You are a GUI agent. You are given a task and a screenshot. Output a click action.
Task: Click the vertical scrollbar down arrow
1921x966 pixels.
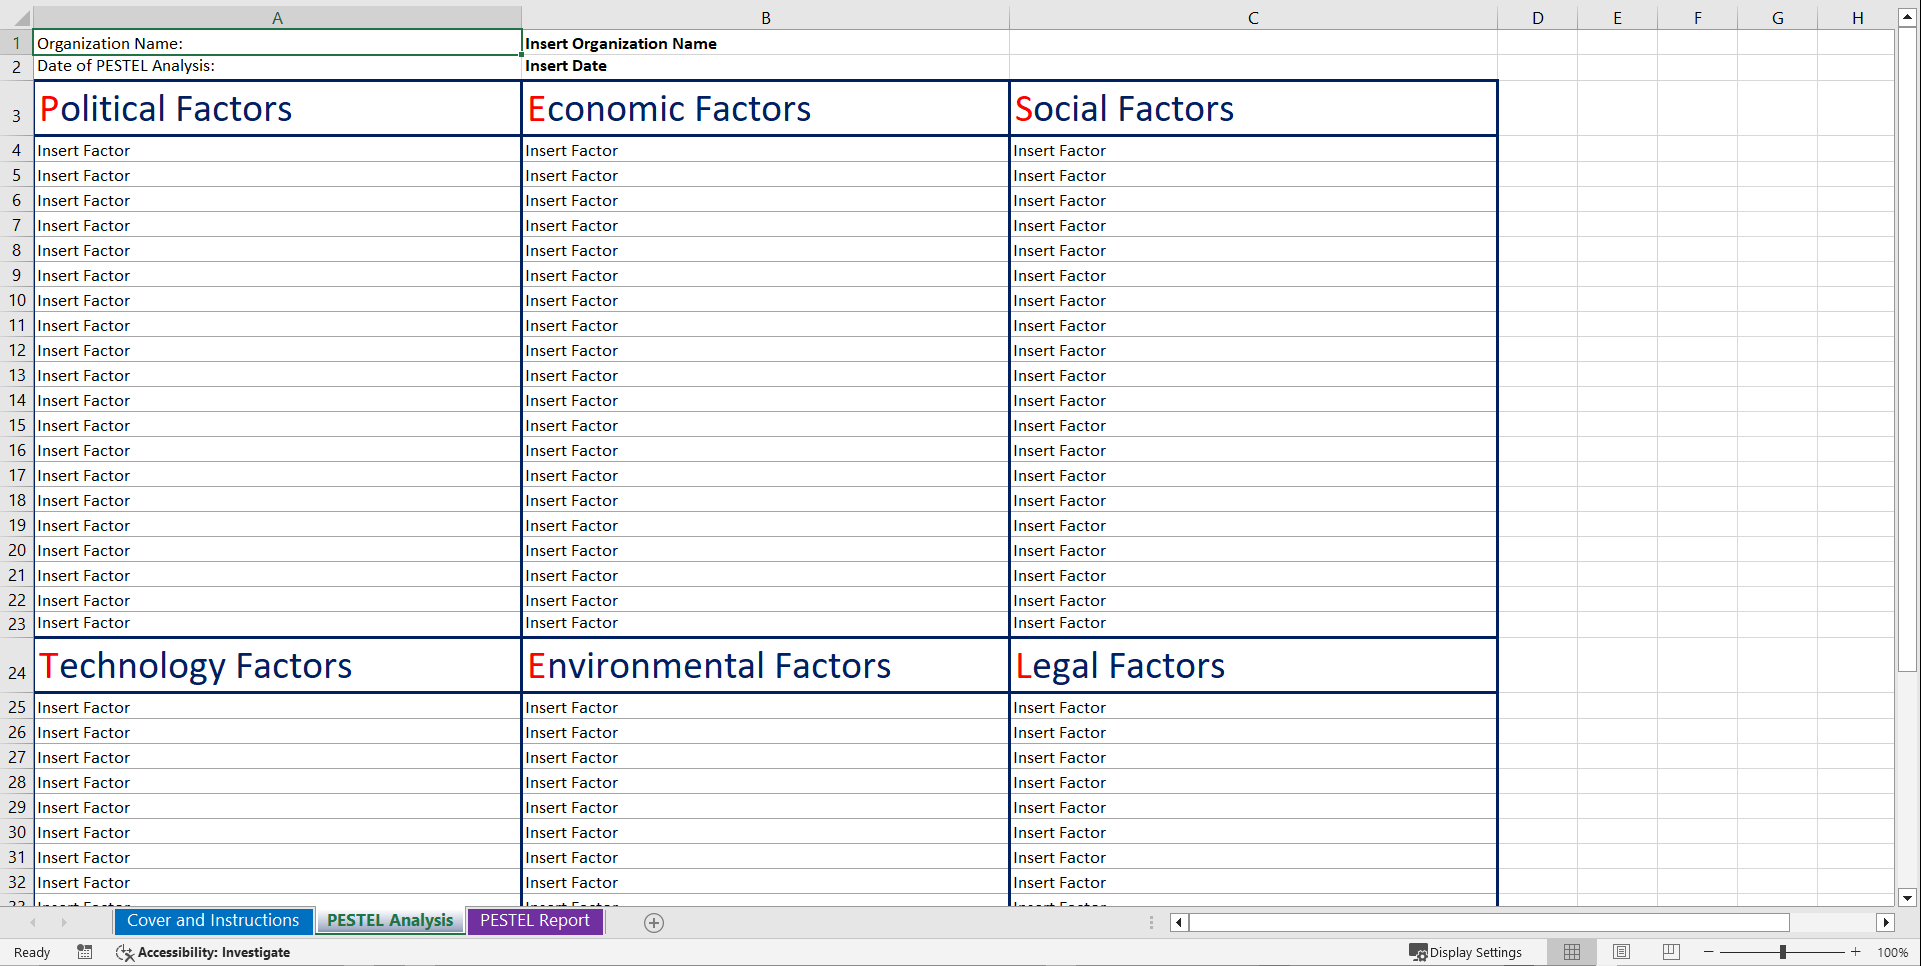click(x=1908, y=898)
